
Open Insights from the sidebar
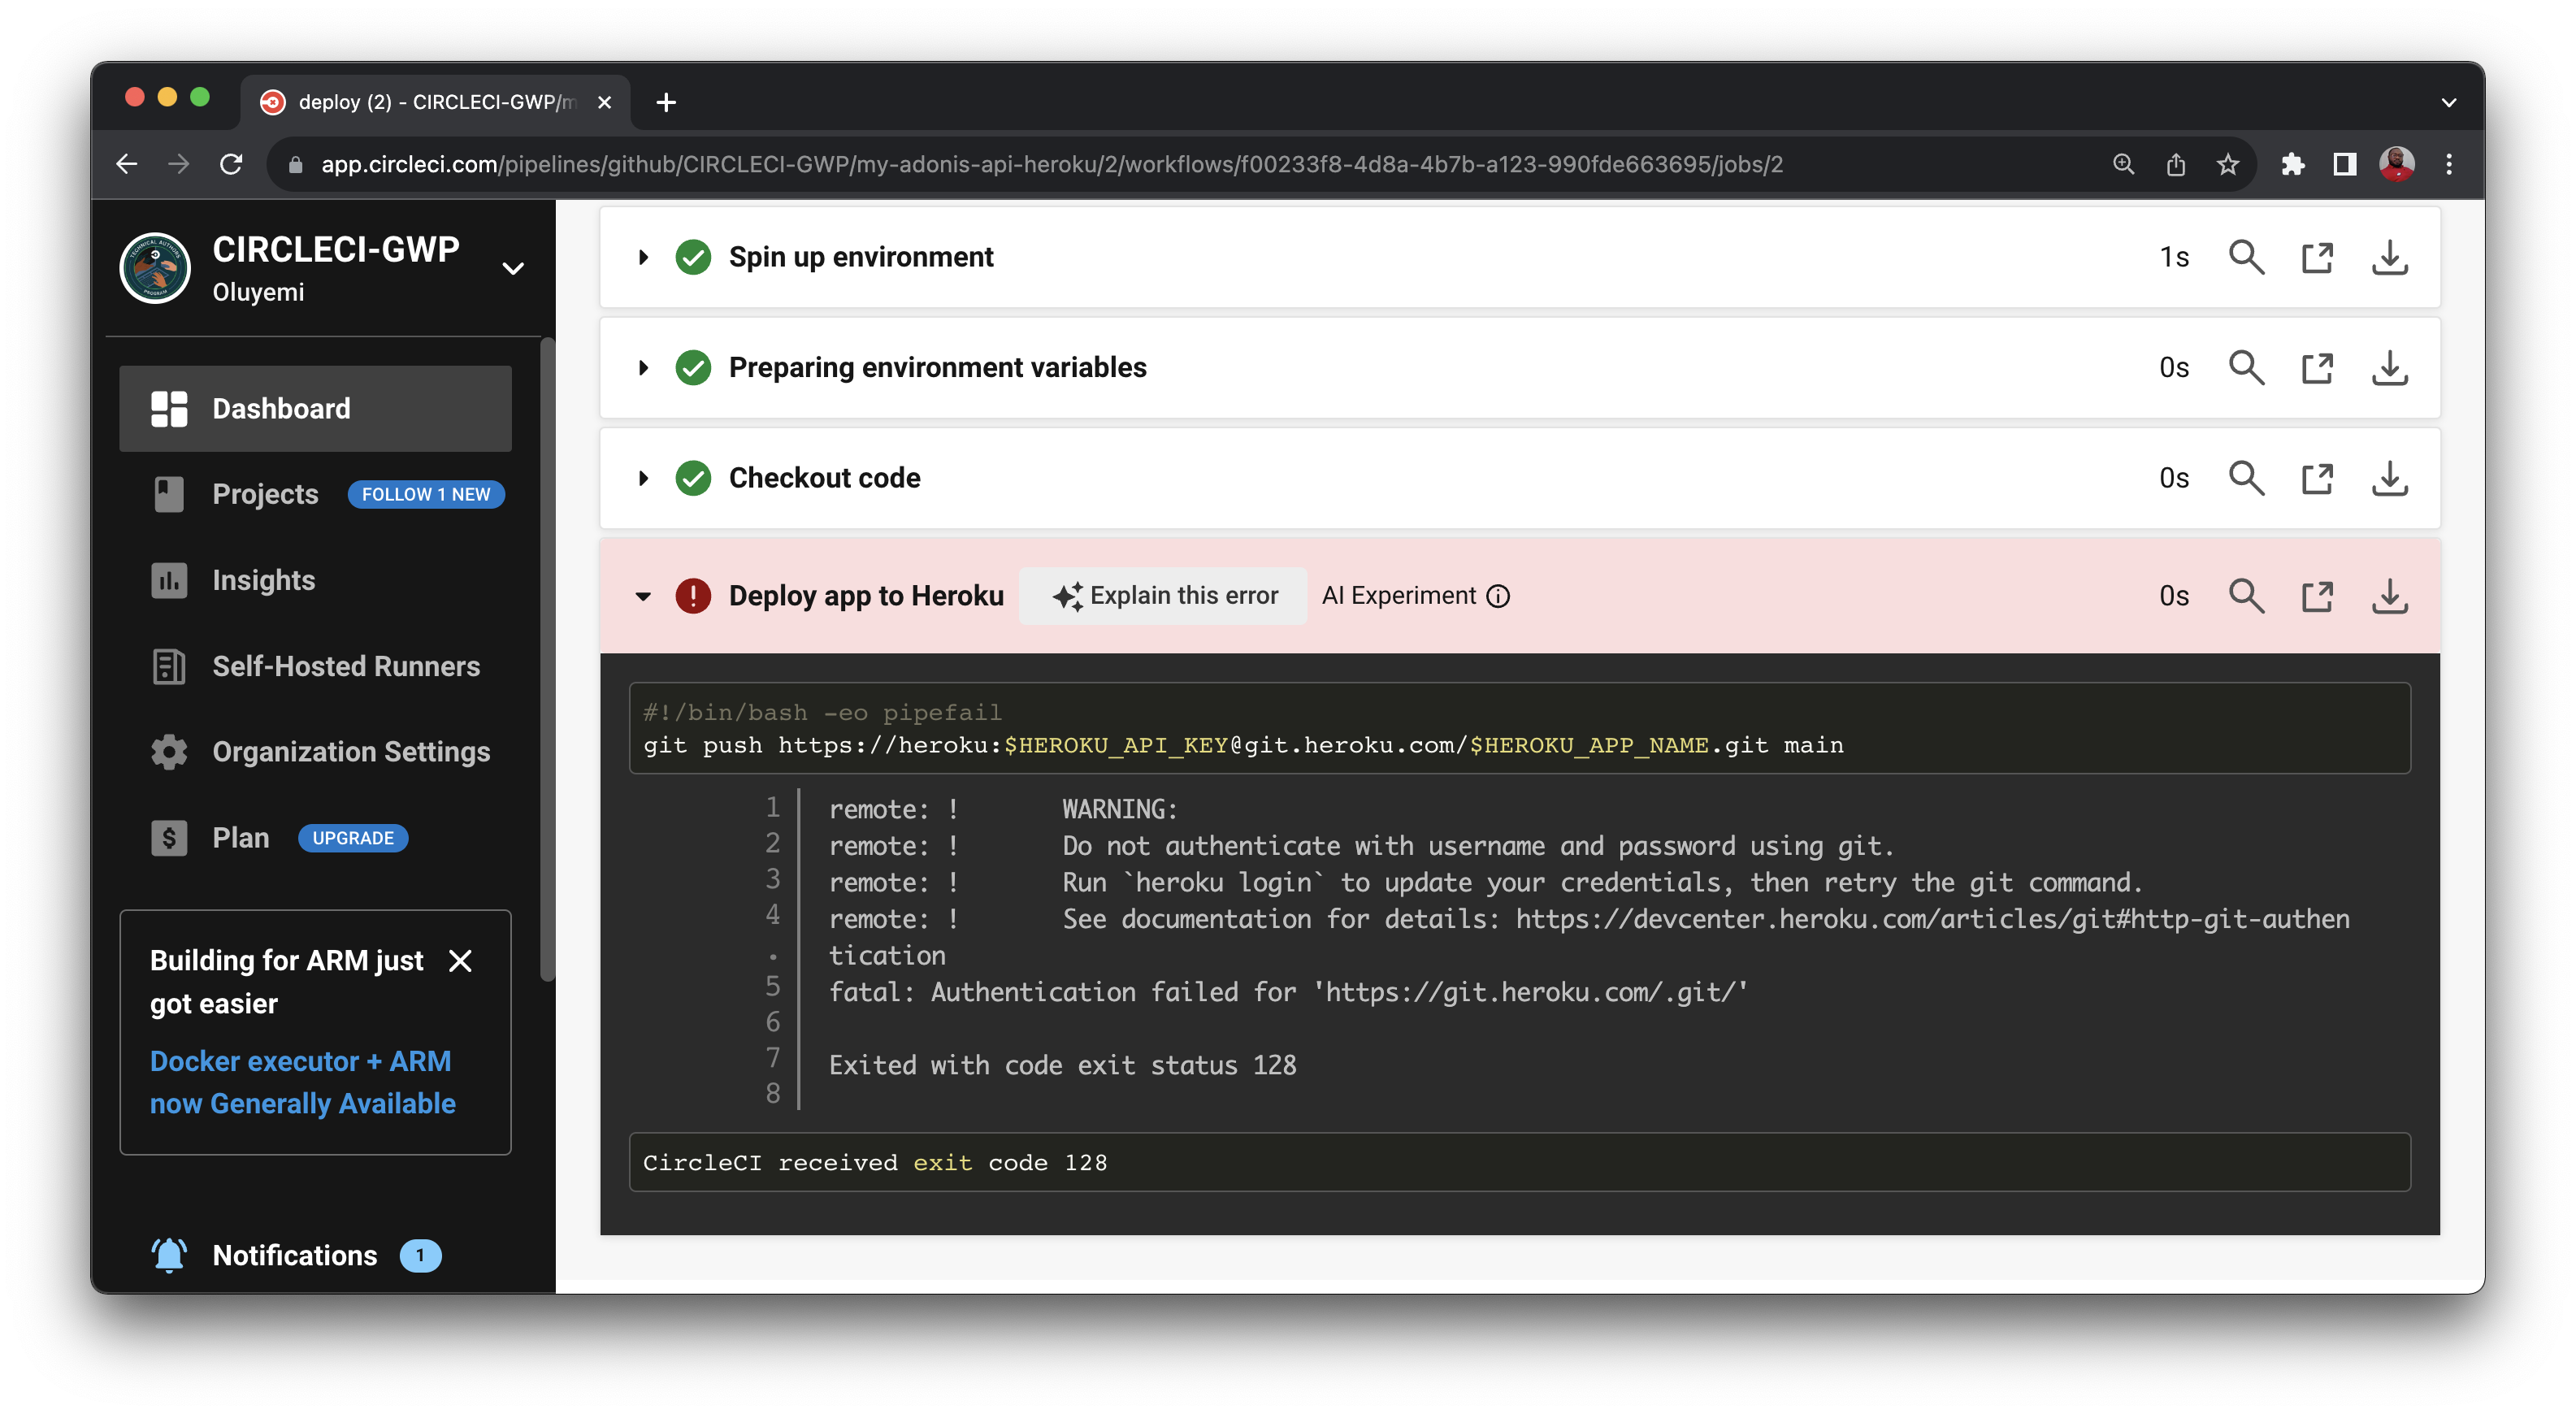[263, 580]
